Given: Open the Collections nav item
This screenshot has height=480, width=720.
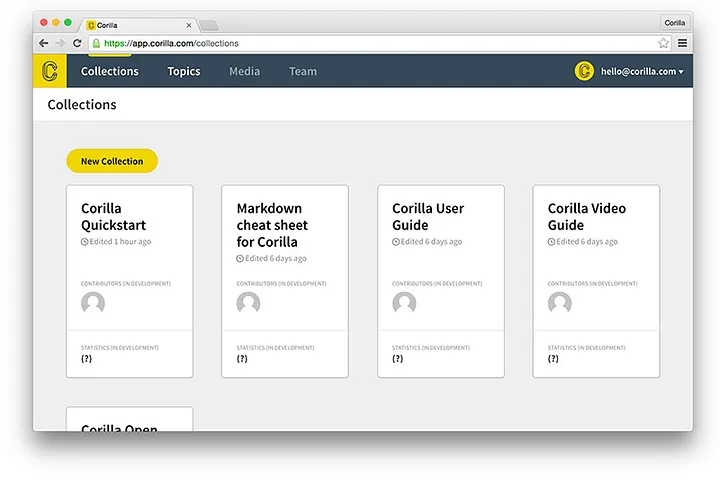Looking at the screenshot, I should (x=110, y=71).
